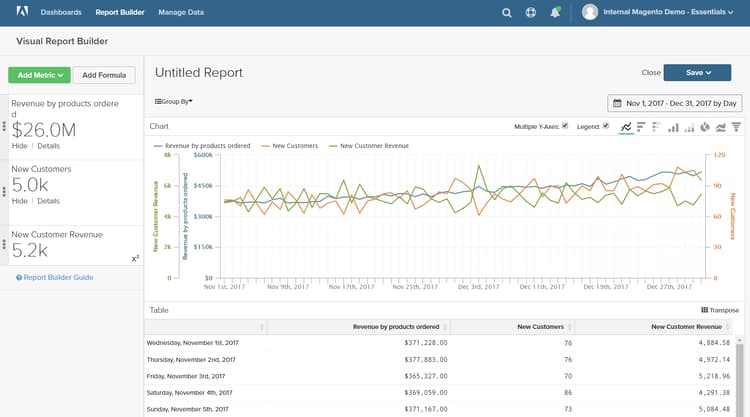Open the Report Builder Guide link

click(x=58, y=277)
